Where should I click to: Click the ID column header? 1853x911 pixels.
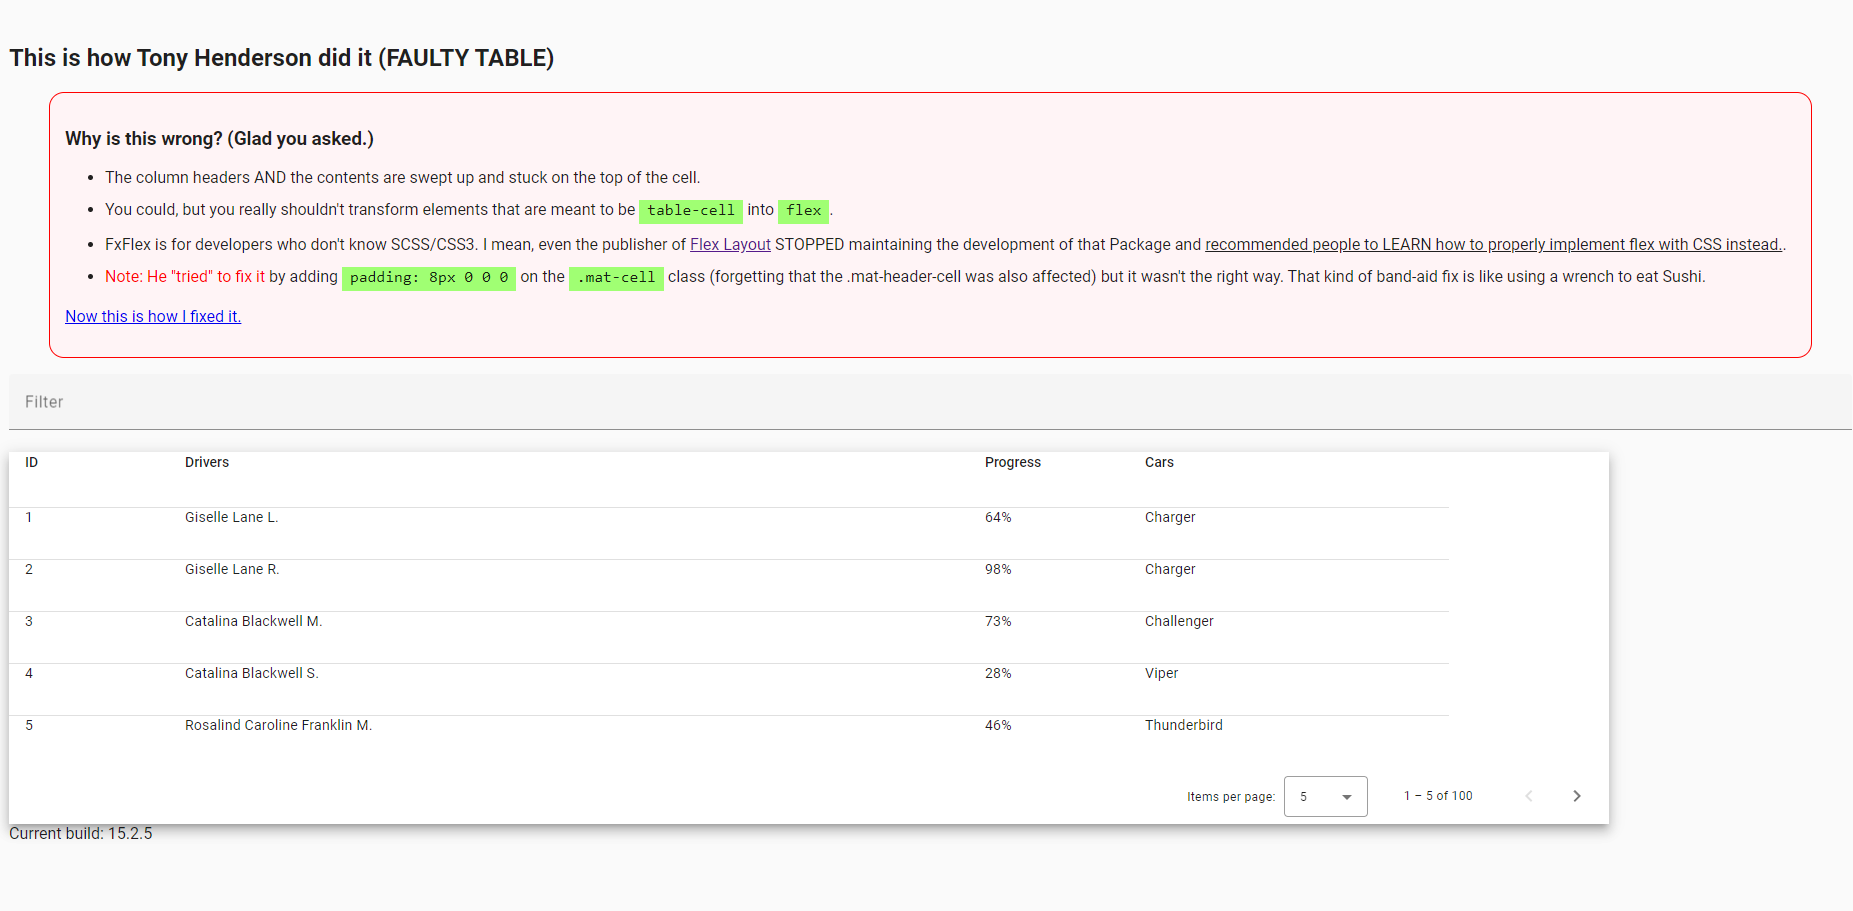tap(32, 463)
